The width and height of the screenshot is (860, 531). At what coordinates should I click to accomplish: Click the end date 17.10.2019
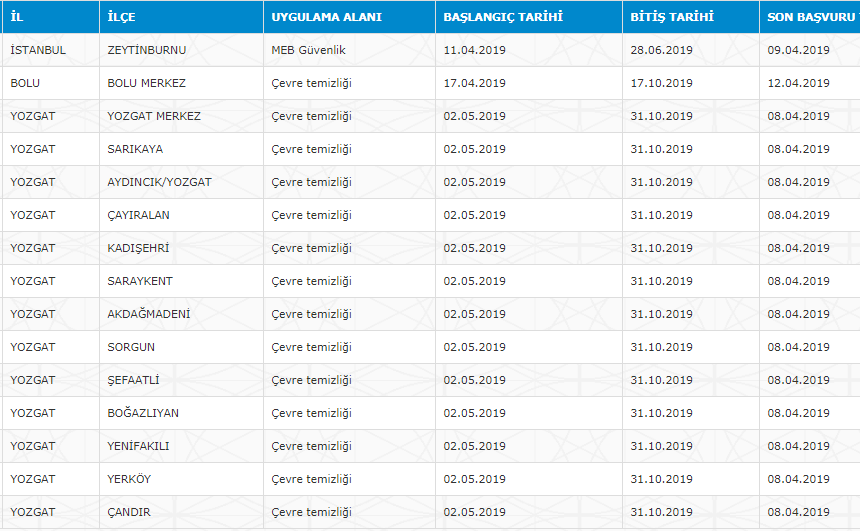[x=661, y=83]
